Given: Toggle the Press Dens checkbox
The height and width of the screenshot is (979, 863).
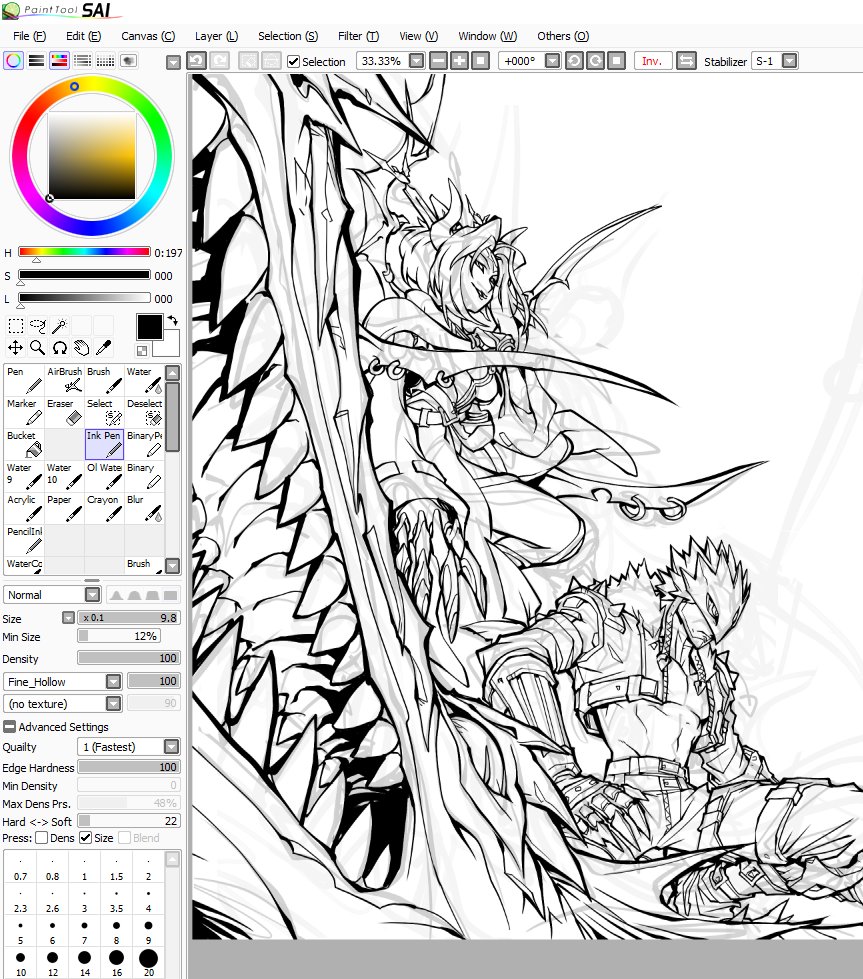Looking at the screenshot, I should coord(42,838).
